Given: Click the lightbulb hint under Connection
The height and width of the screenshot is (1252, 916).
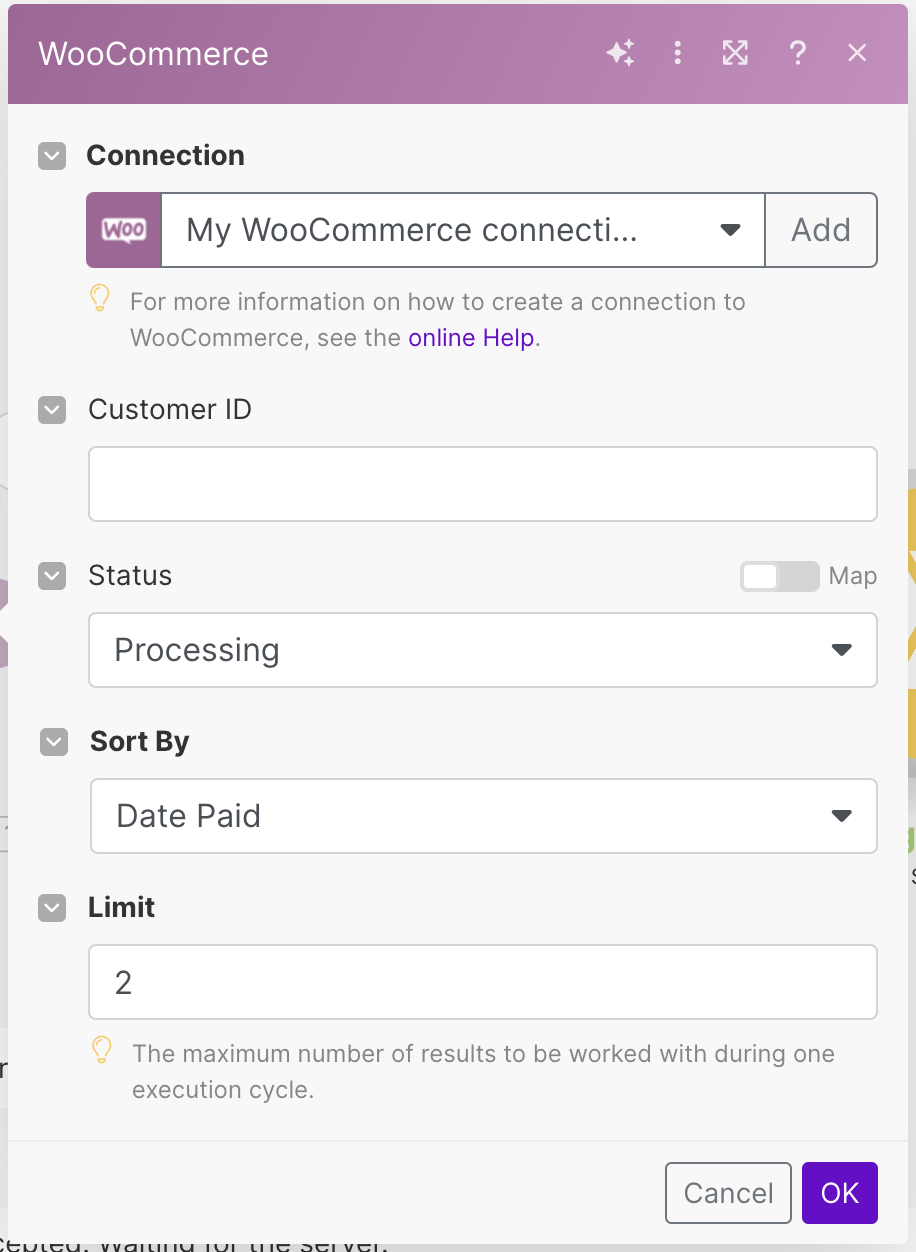Looking at the screenshot, I should pos(100,299).
